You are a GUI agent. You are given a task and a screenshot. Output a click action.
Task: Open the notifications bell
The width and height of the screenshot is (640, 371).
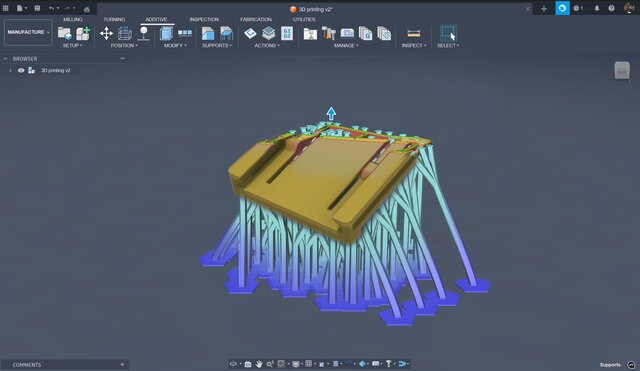597,8
